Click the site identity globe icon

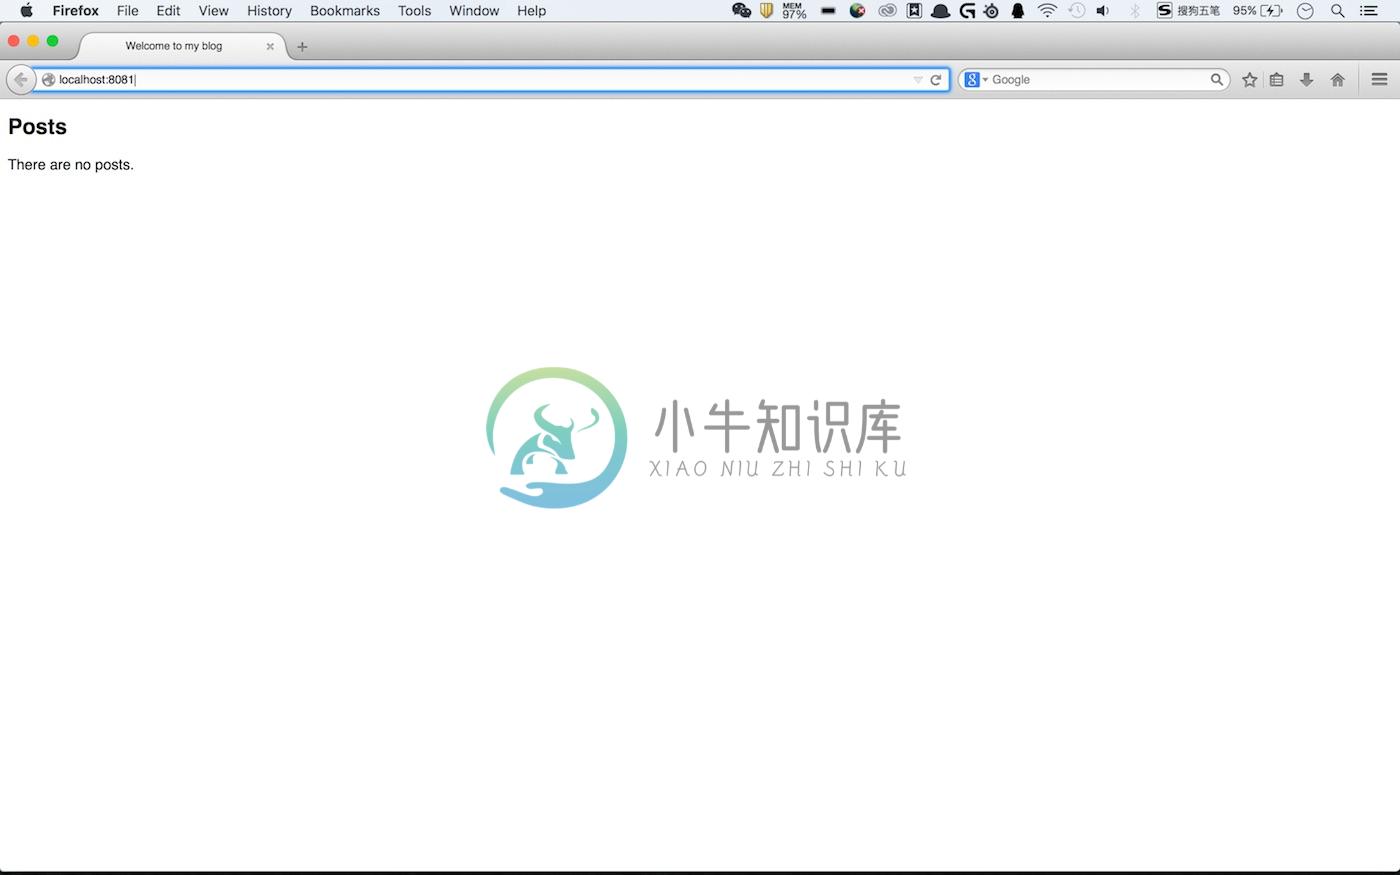48,80
